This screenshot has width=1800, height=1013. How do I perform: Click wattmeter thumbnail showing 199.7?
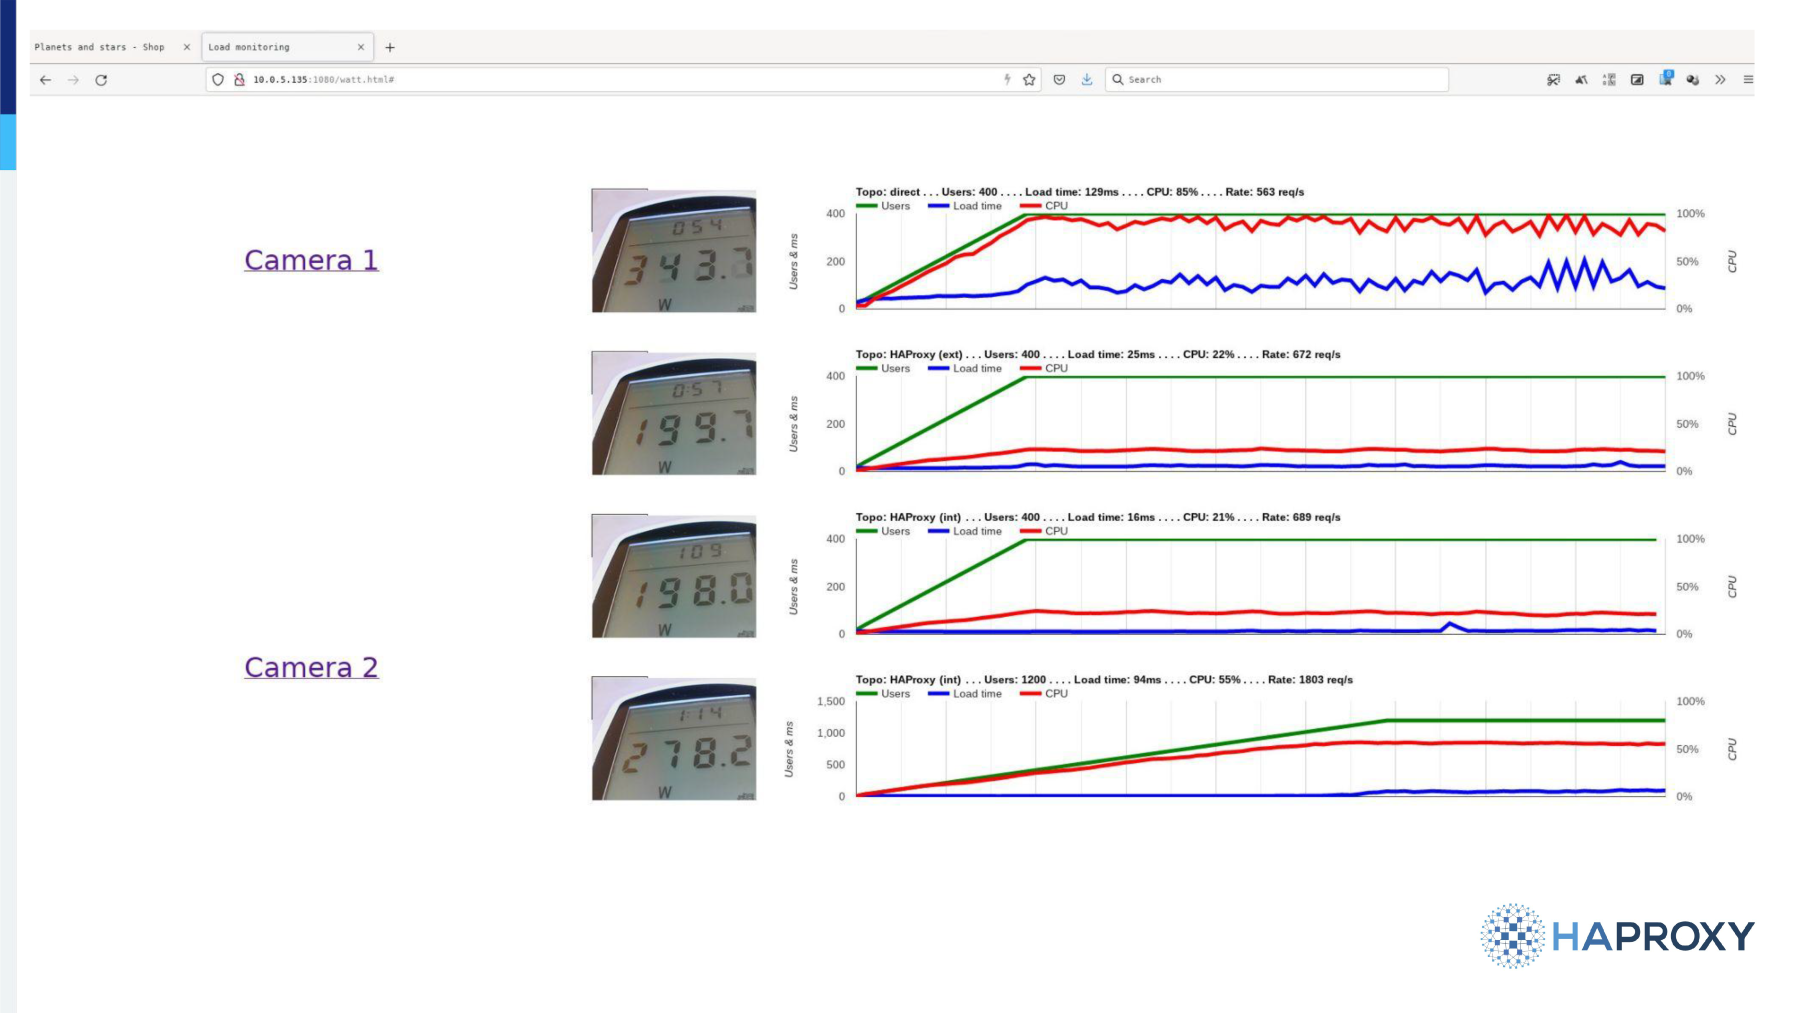(674, 413)
